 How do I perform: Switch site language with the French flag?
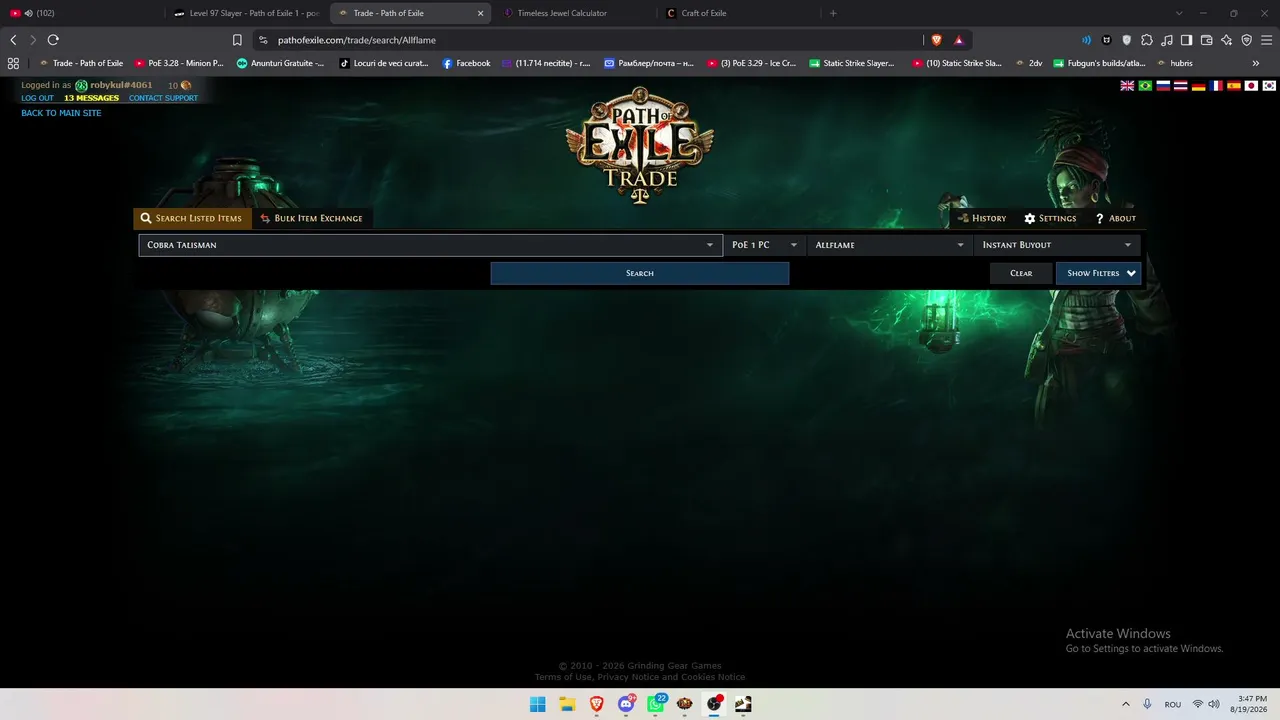click(x=1216, y=86)
